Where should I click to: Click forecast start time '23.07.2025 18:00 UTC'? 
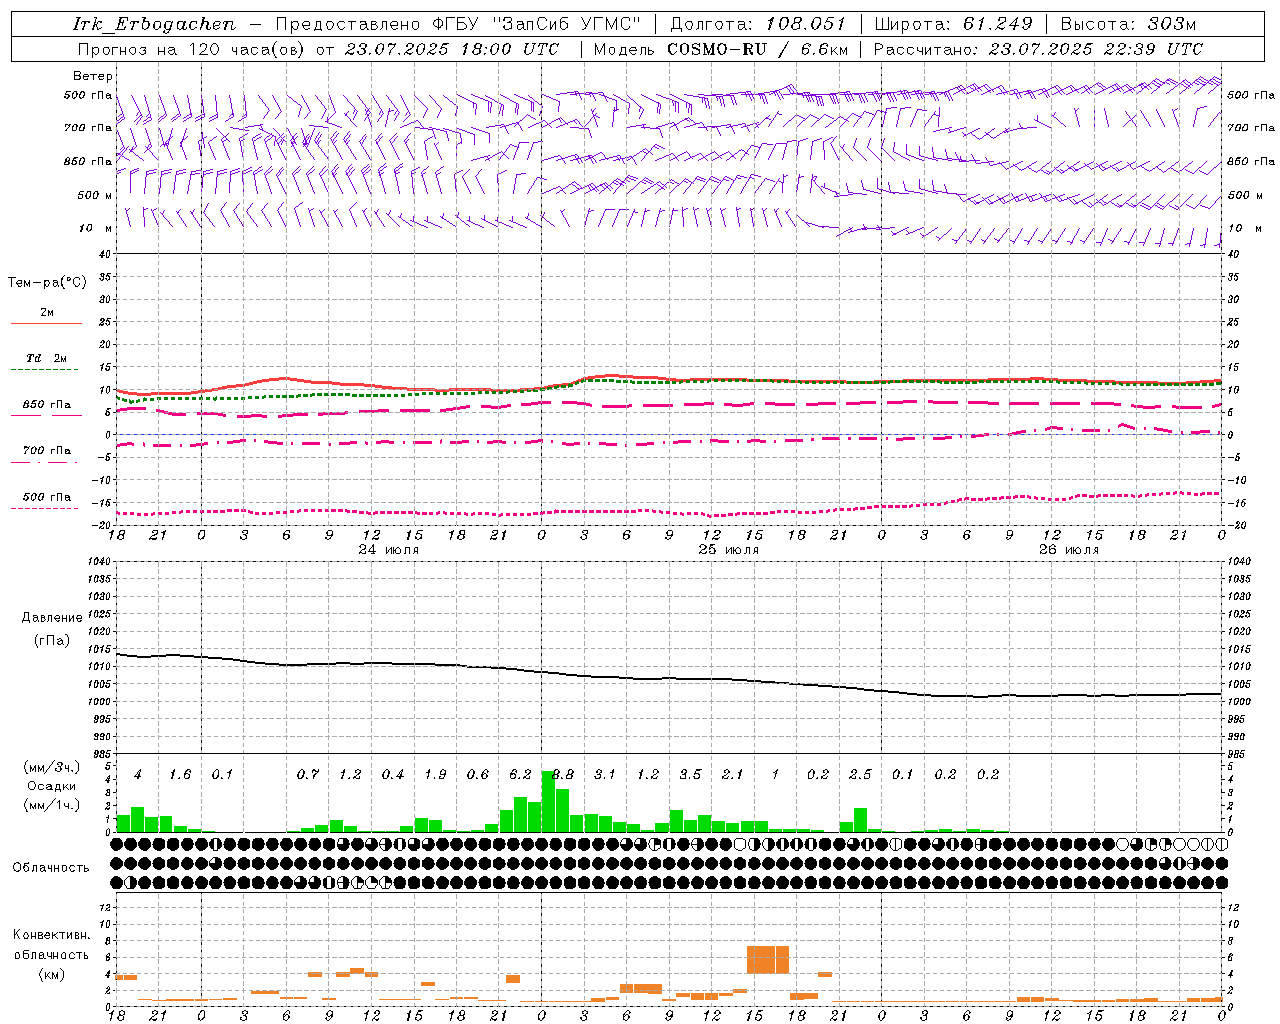(x=451, y=49)
